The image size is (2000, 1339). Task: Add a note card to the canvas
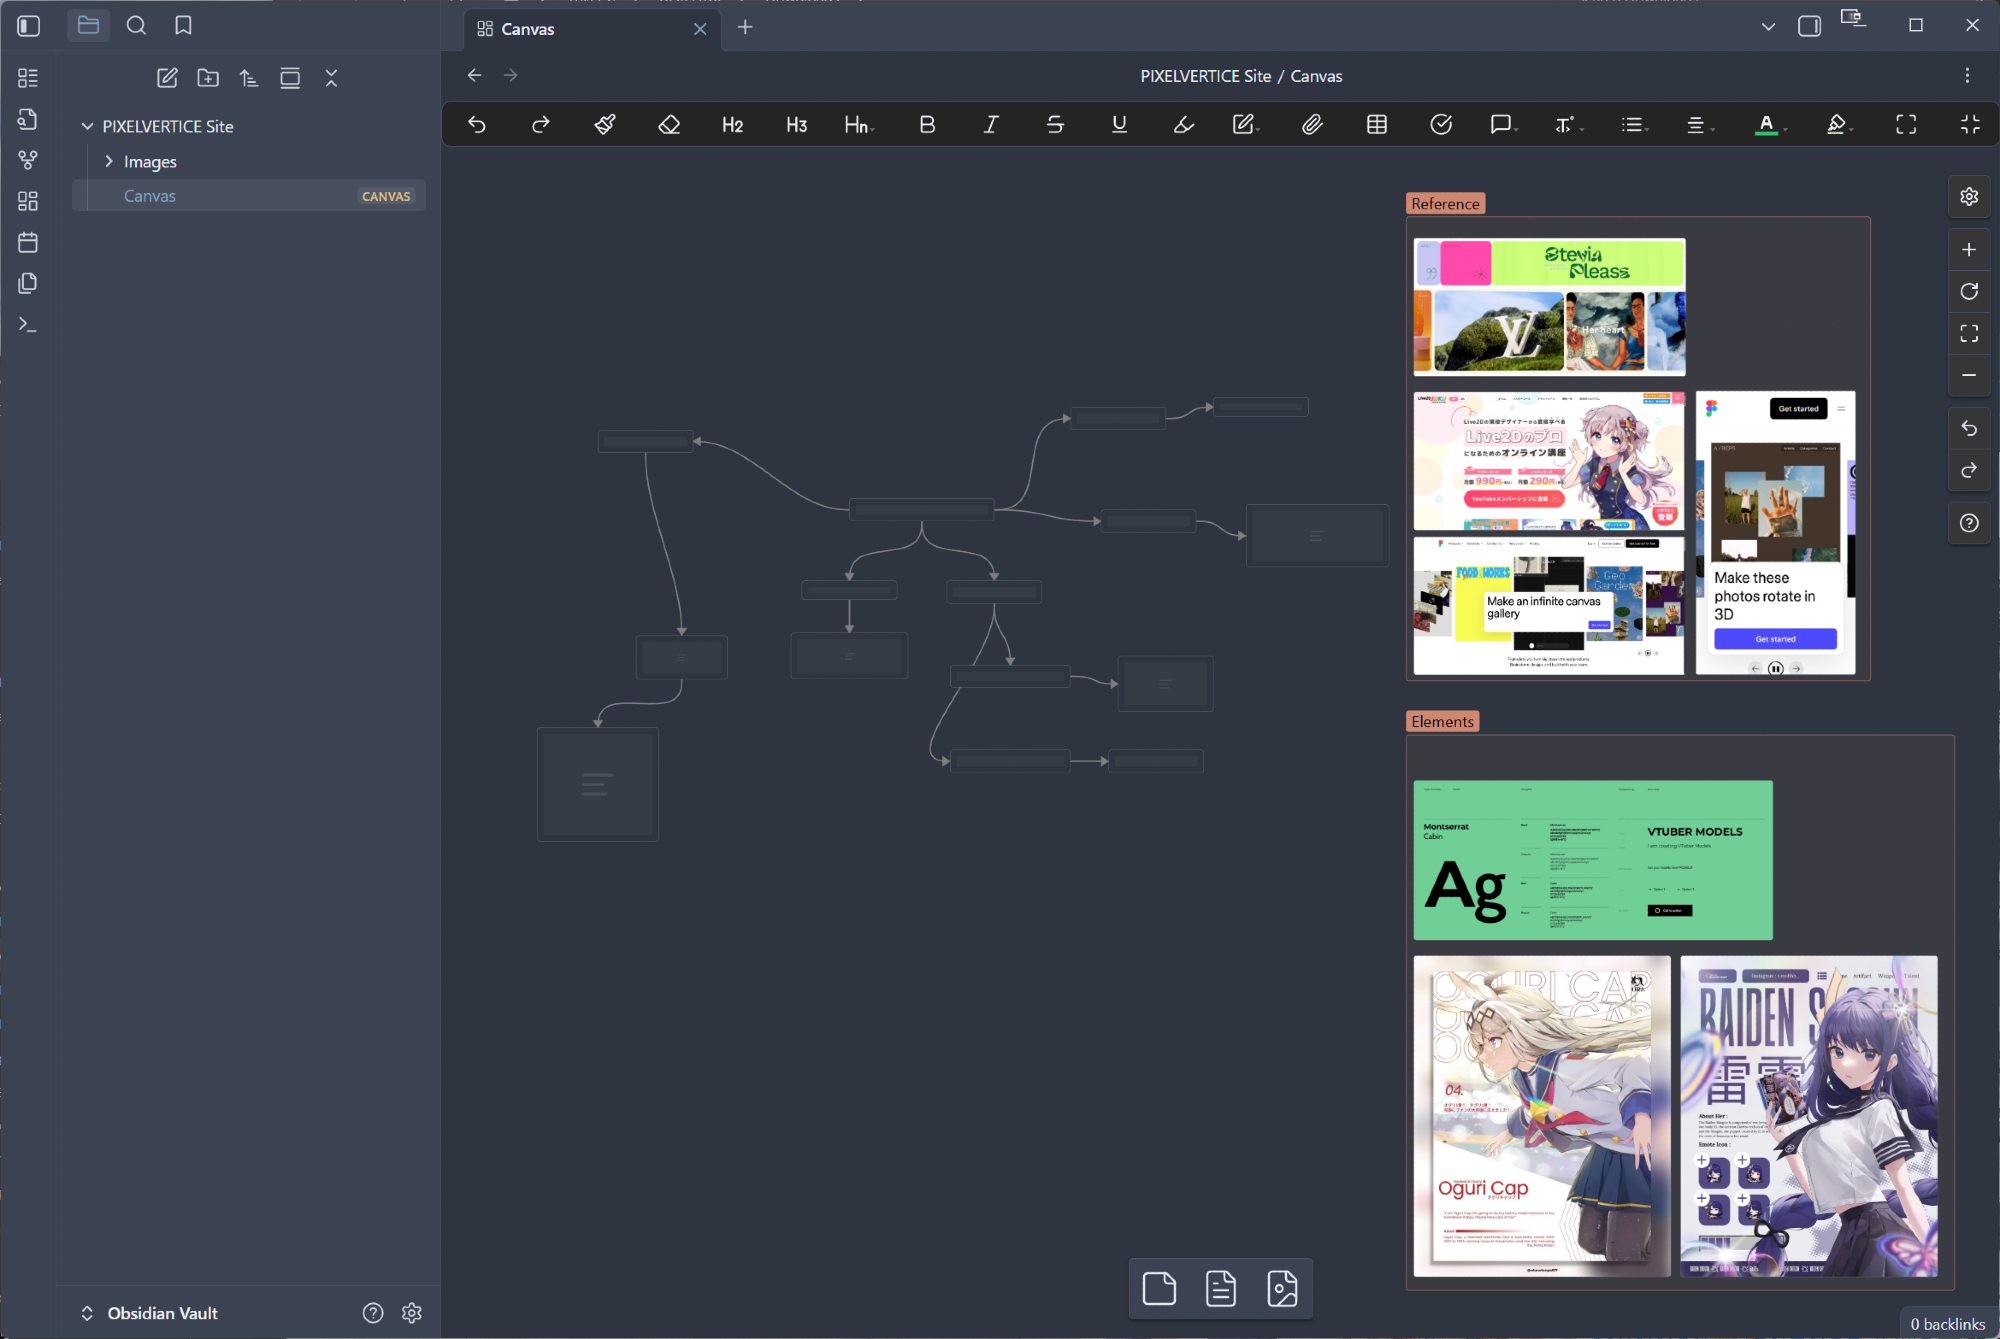pos(1159,1288)
